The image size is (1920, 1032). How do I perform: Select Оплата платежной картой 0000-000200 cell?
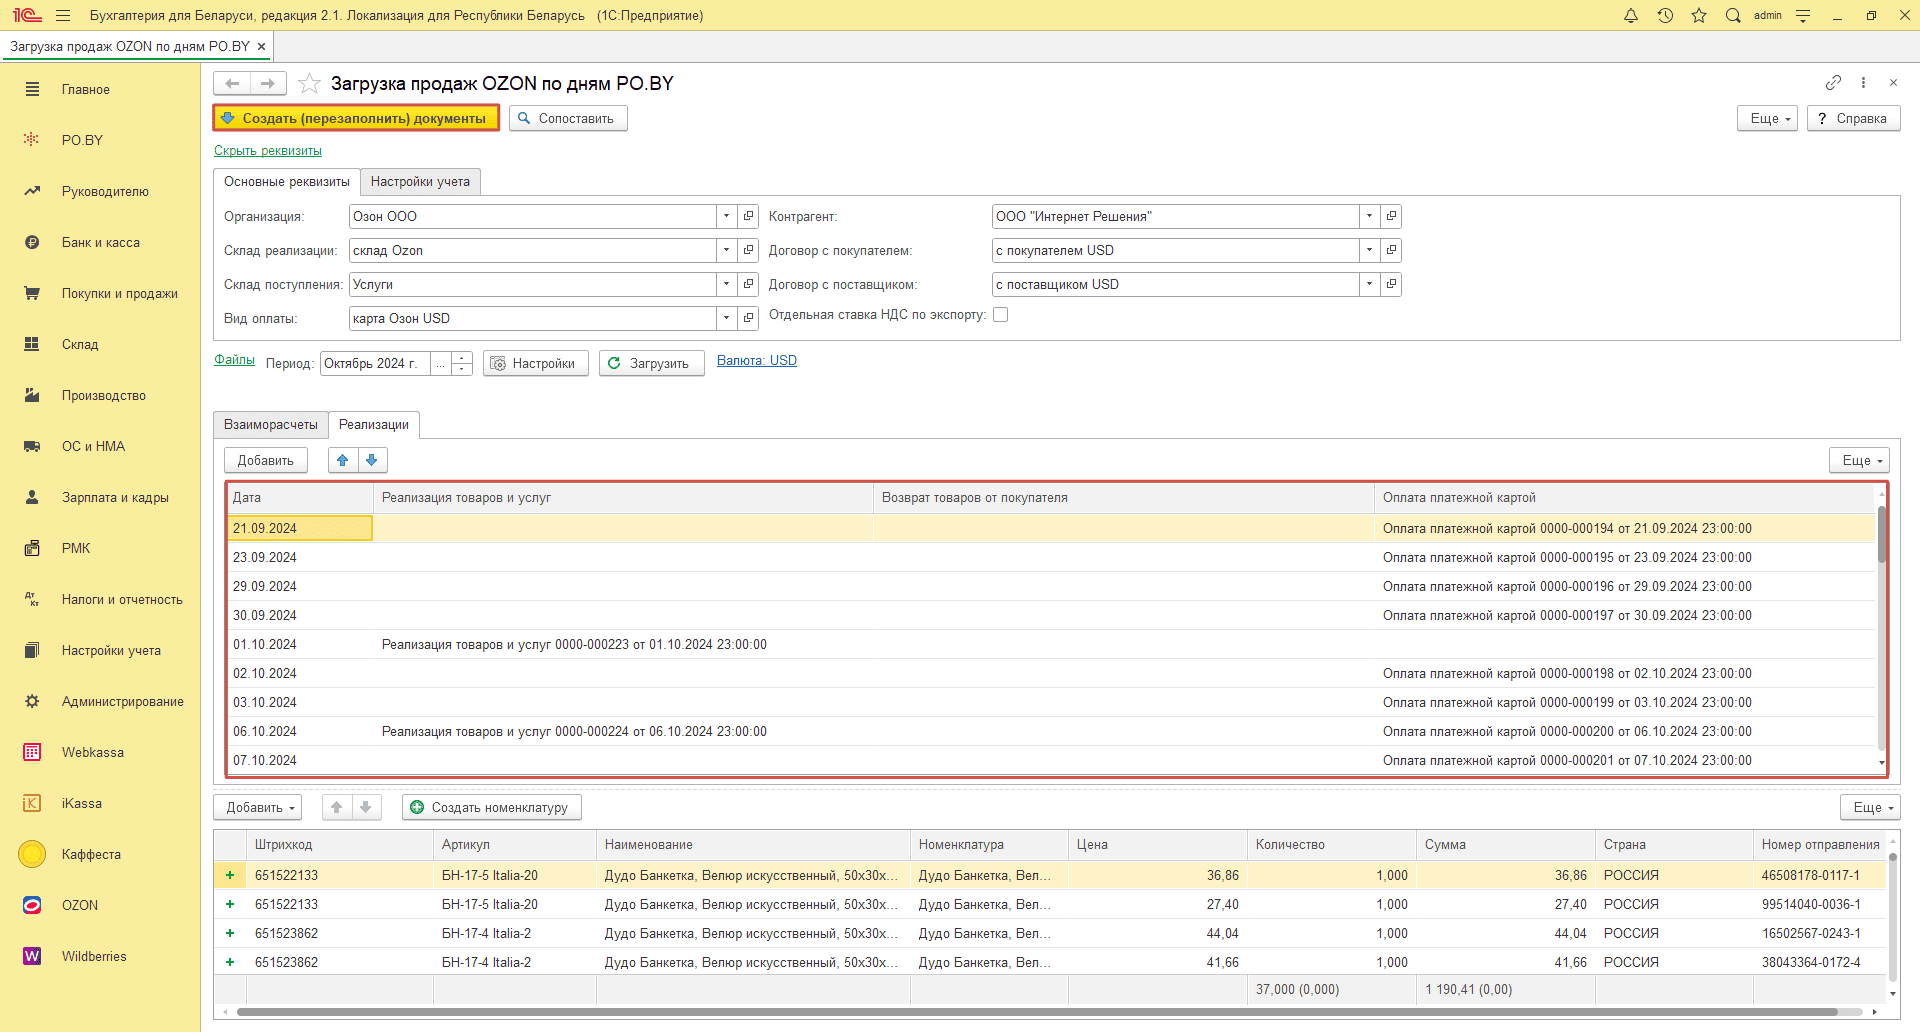point(1624,732)
